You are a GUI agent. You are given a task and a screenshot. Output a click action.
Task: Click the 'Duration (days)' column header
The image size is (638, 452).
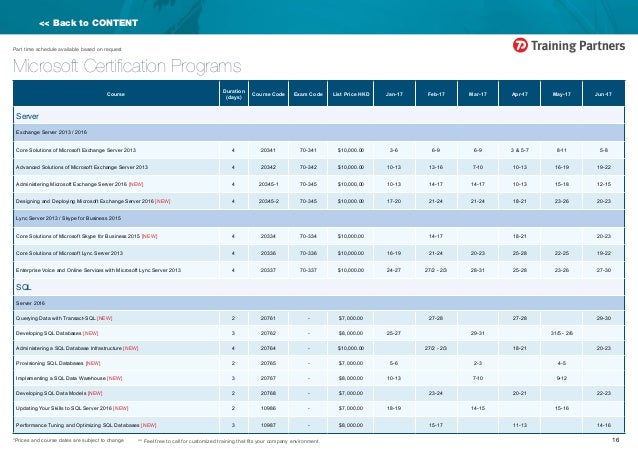pyautogui.click(x=234, y=94)
